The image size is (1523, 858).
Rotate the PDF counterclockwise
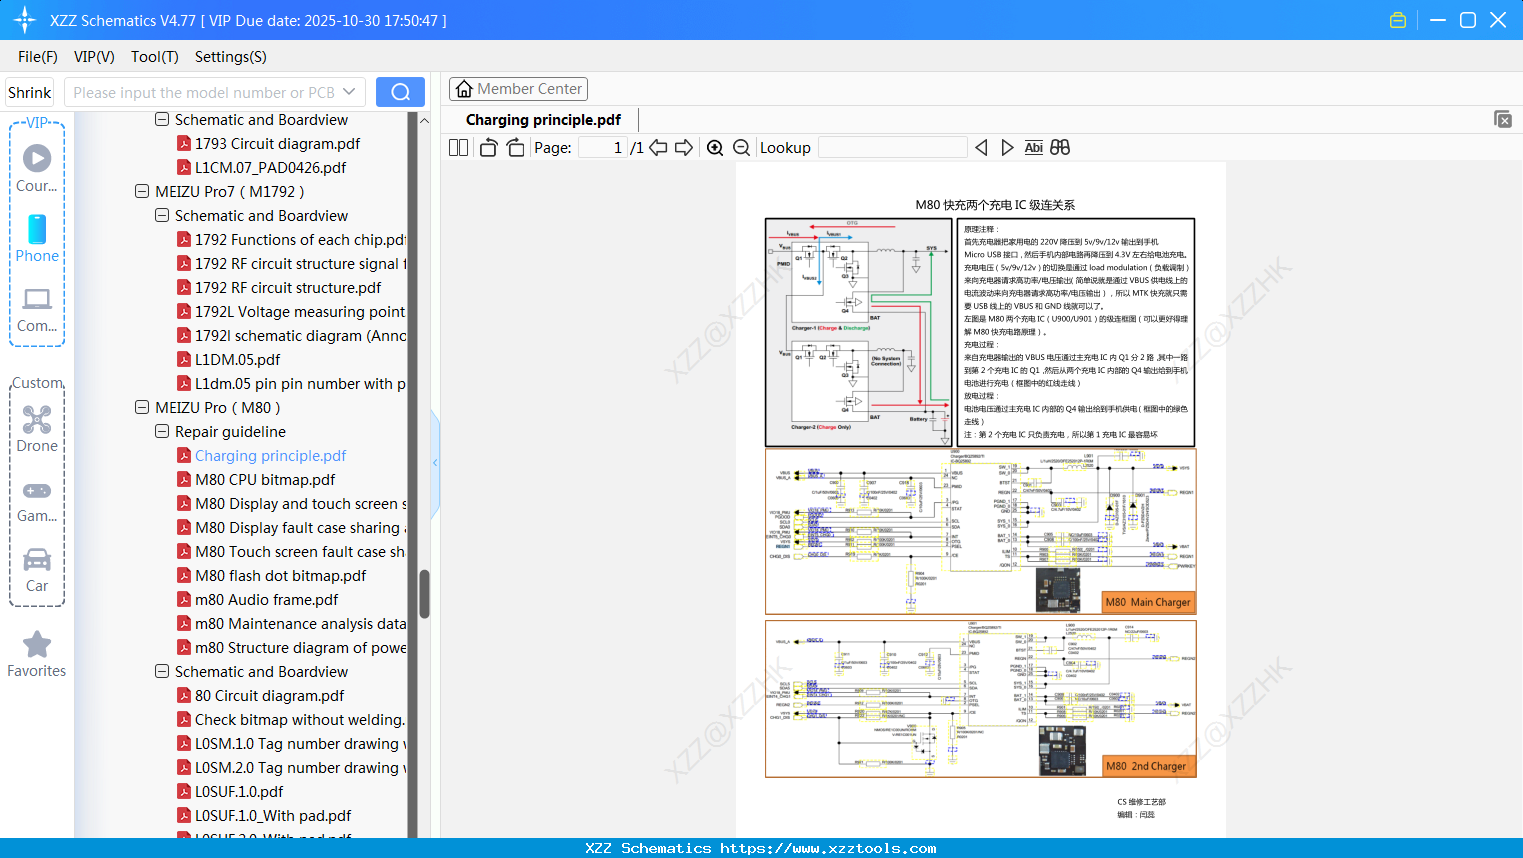point(488,147)
